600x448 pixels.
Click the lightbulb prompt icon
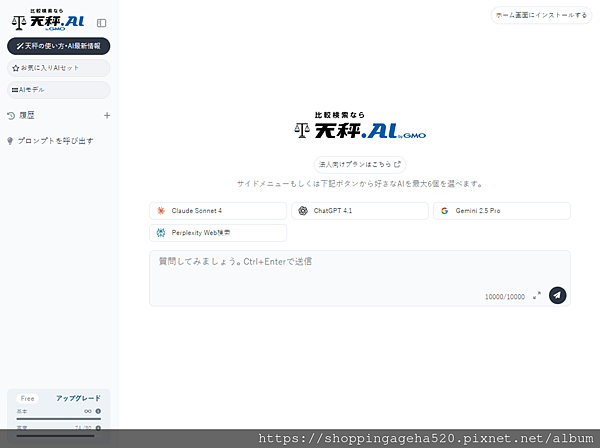pos(10,141)
